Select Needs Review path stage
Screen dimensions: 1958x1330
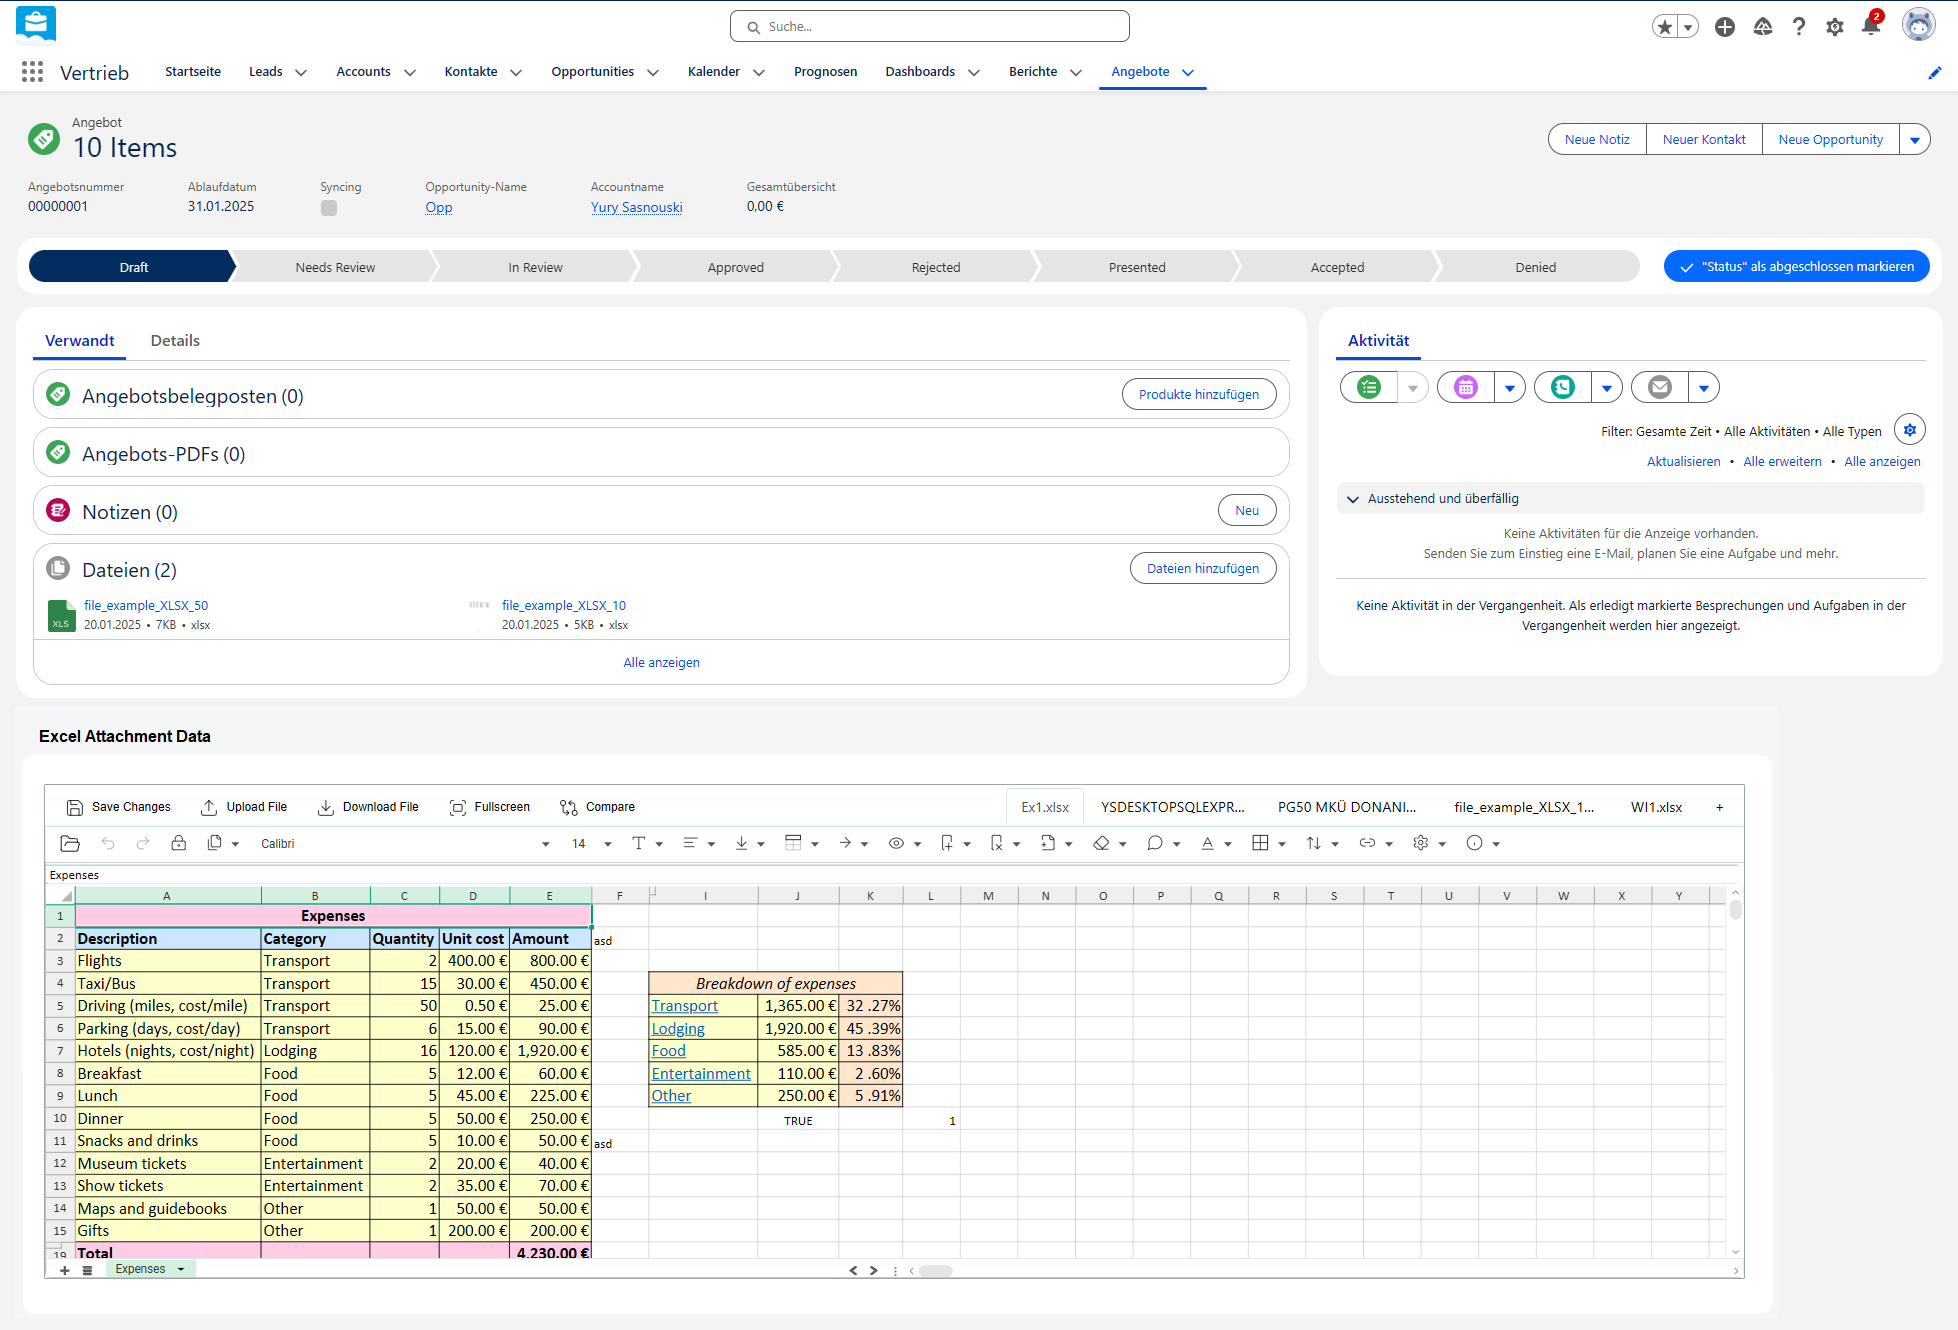point(335,267)
